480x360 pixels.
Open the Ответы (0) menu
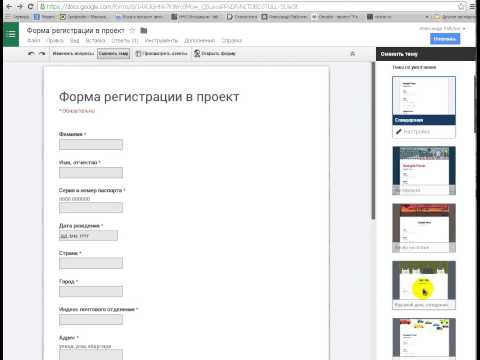pos(125,41)
